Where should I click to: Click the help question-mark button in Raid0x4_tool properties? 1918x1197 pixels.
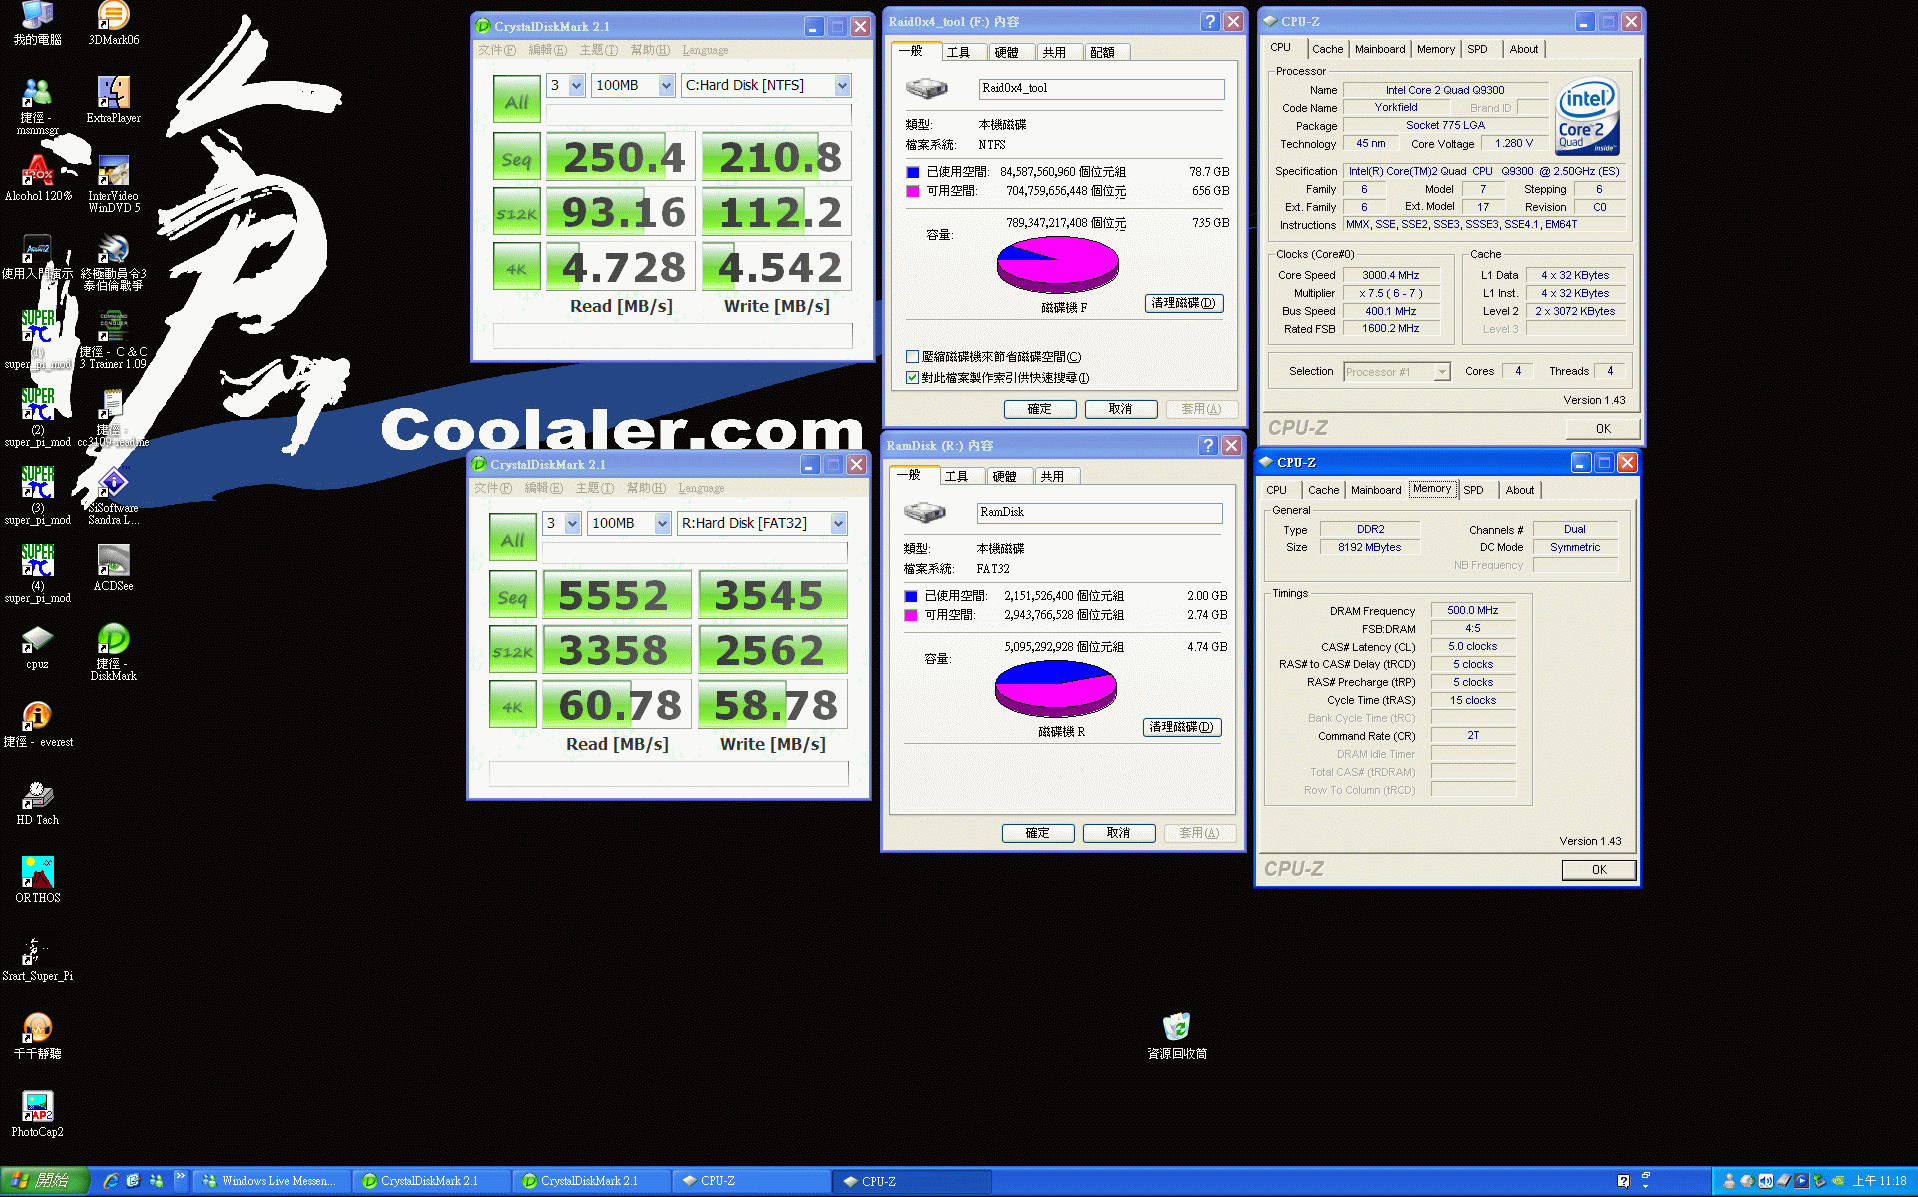tap(1210, 21)
